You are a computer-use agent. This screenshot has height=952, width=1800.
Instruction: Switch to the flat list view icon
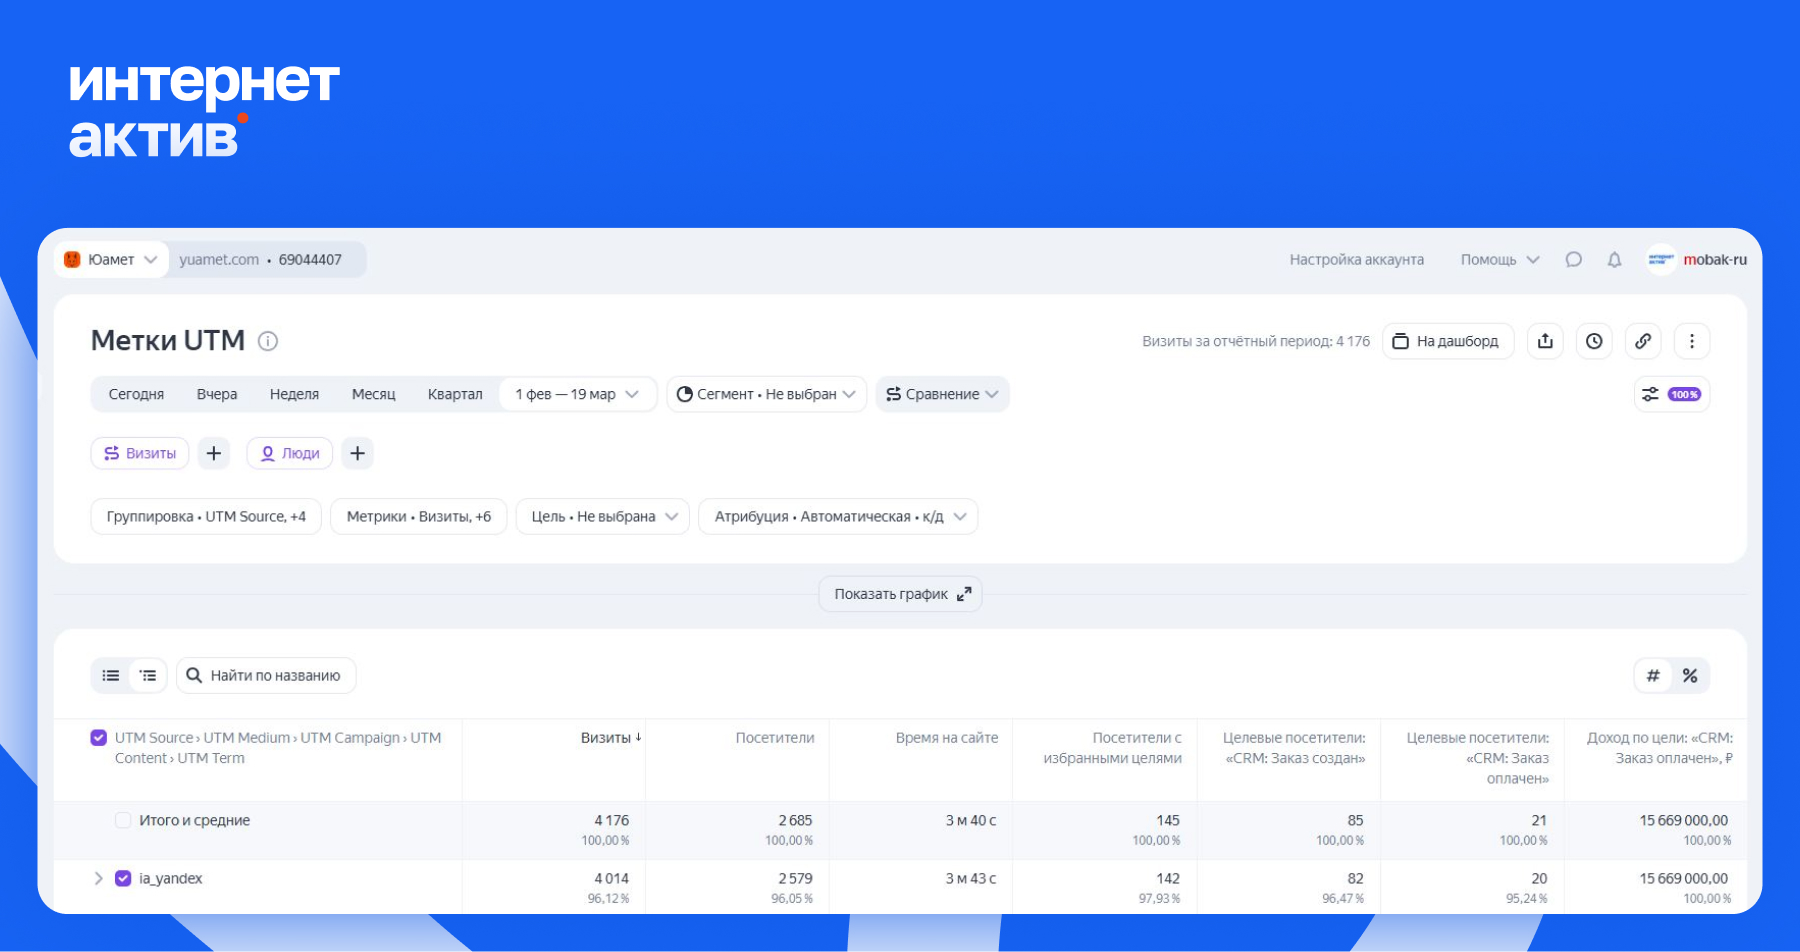pyautogui.click(x=111, y=676)
